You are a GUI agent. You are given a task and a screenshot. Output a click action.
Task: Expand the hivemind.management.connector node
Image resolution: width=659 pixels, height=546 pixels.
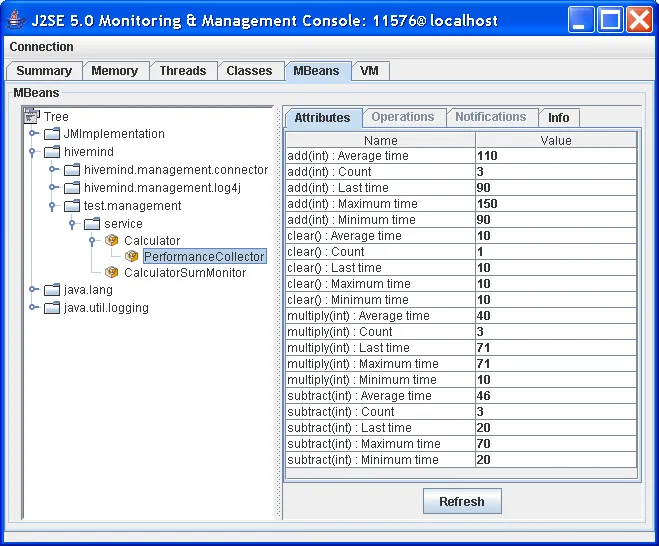(x=53, y=169)
